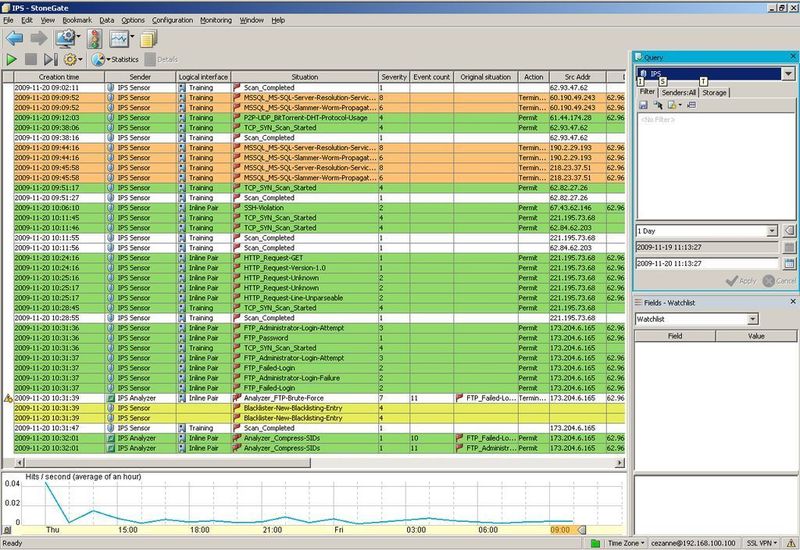The height and width of the screenshot is (550, 800).
Task: Click the greyed calendar icon beside the start date
Action: pos(788,247)
